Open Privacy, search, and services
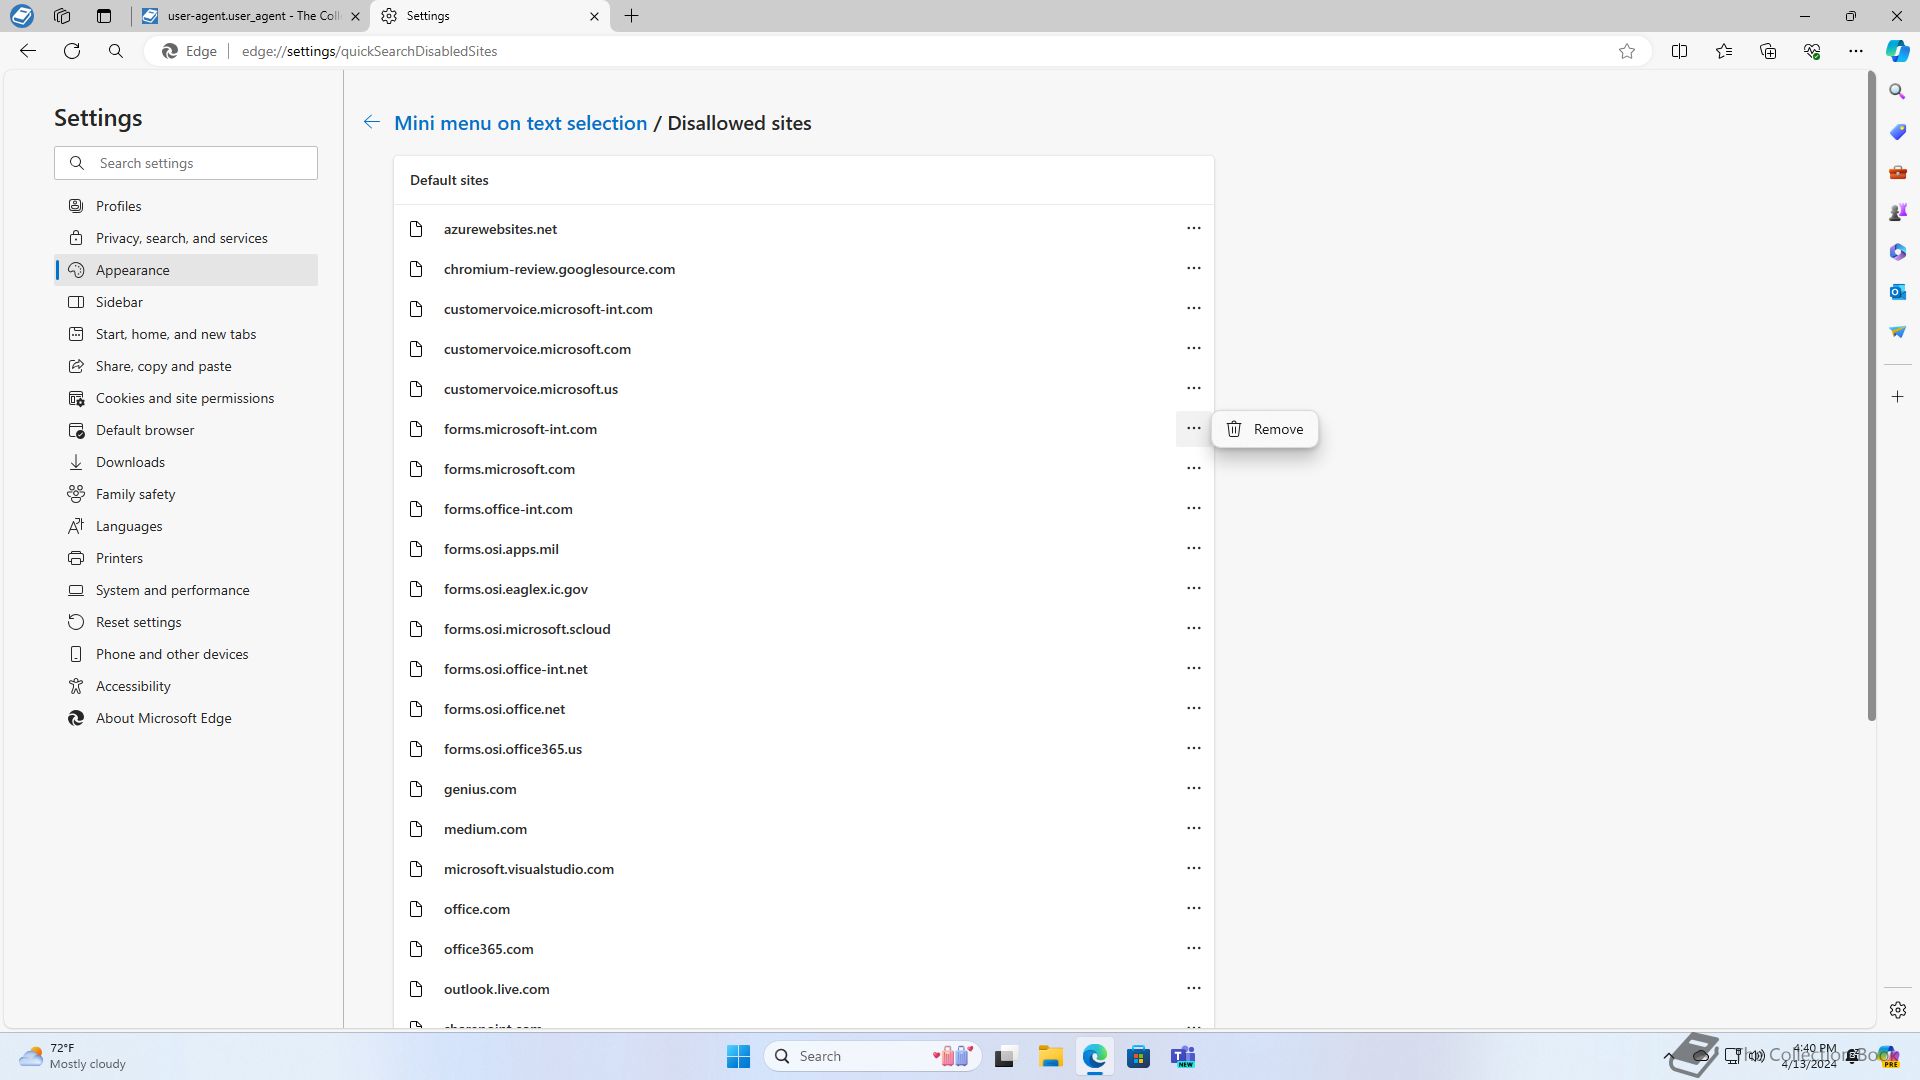The image size is (1920, 1080). [x=186, y=238]
